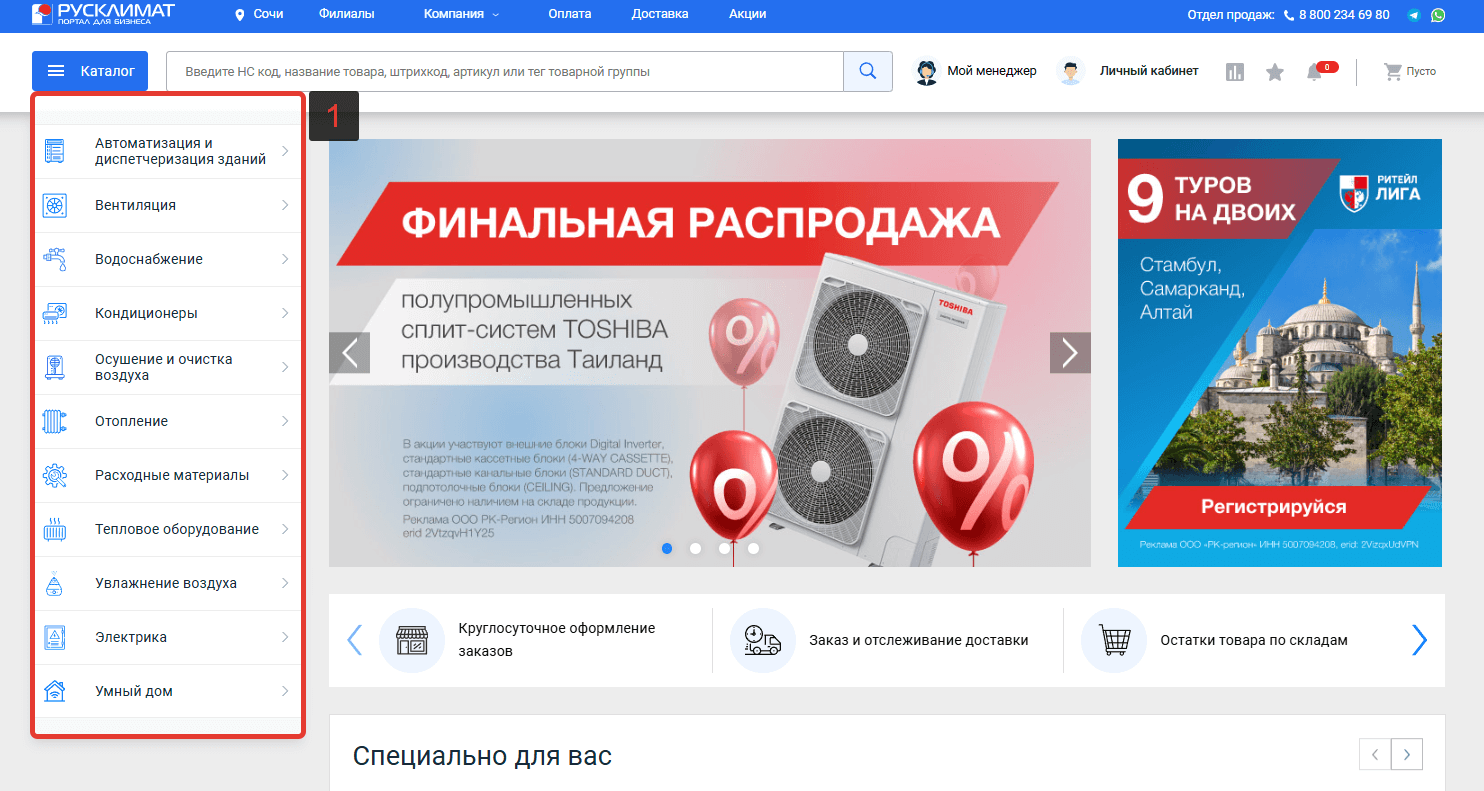This screenshot has width=1484, height=791.
Task: Open the Филиалы menu item
Action: [346, 14]
